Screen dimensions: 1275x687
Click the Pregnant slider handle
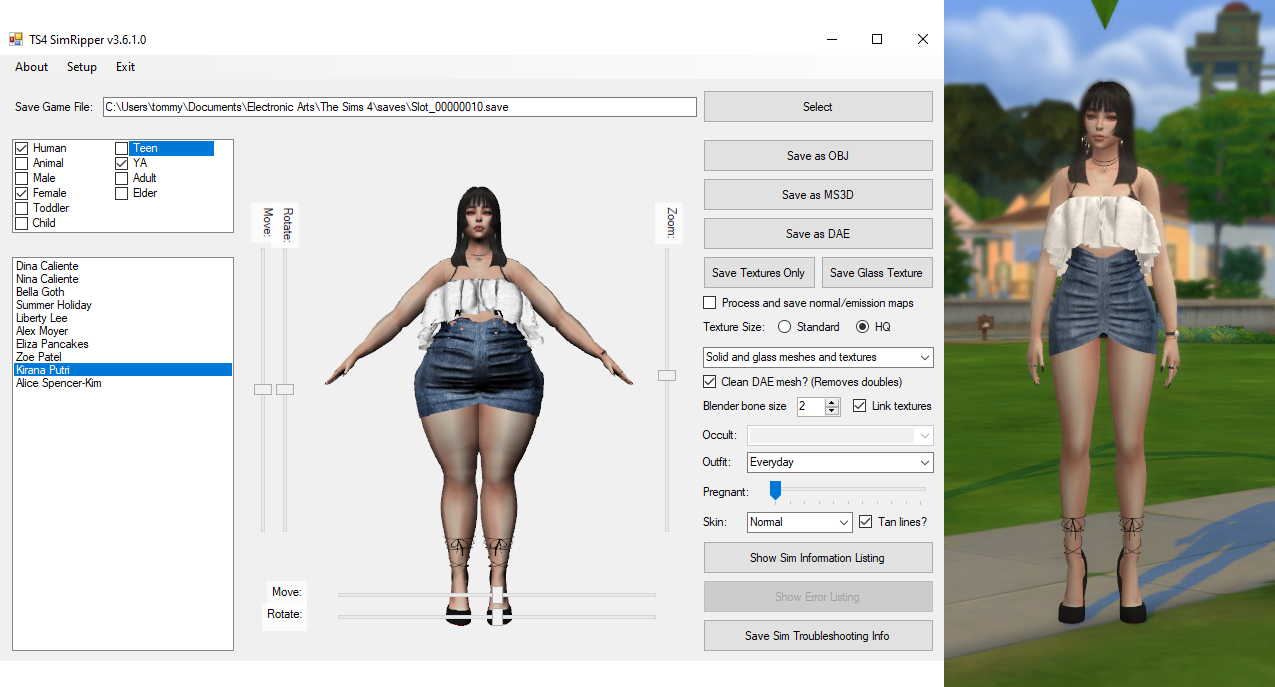[775, 490]
